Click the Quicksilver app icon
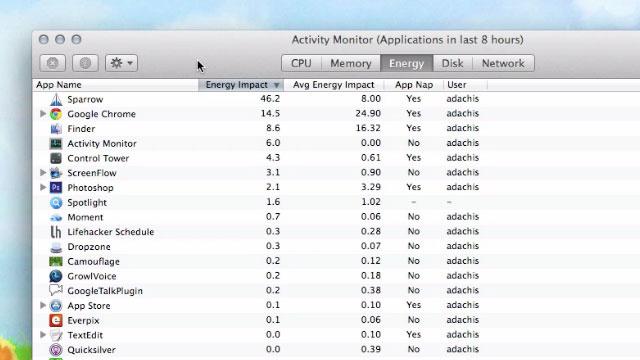Viewport: 640px width, 360px height. (56, 350)
